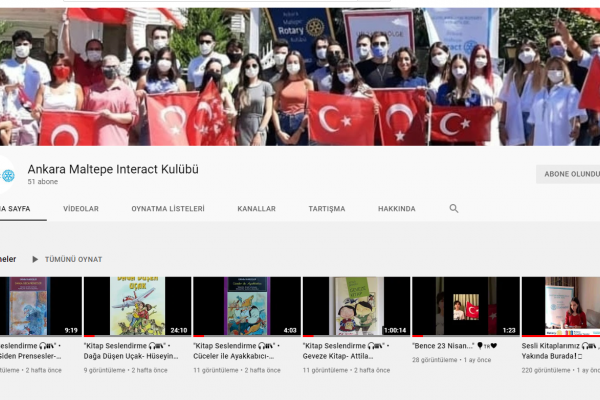Screen dimensions: 600x400
Task: Open the 1:23 Bence 23 Nisan thumbnail
Action: [466, 306]
